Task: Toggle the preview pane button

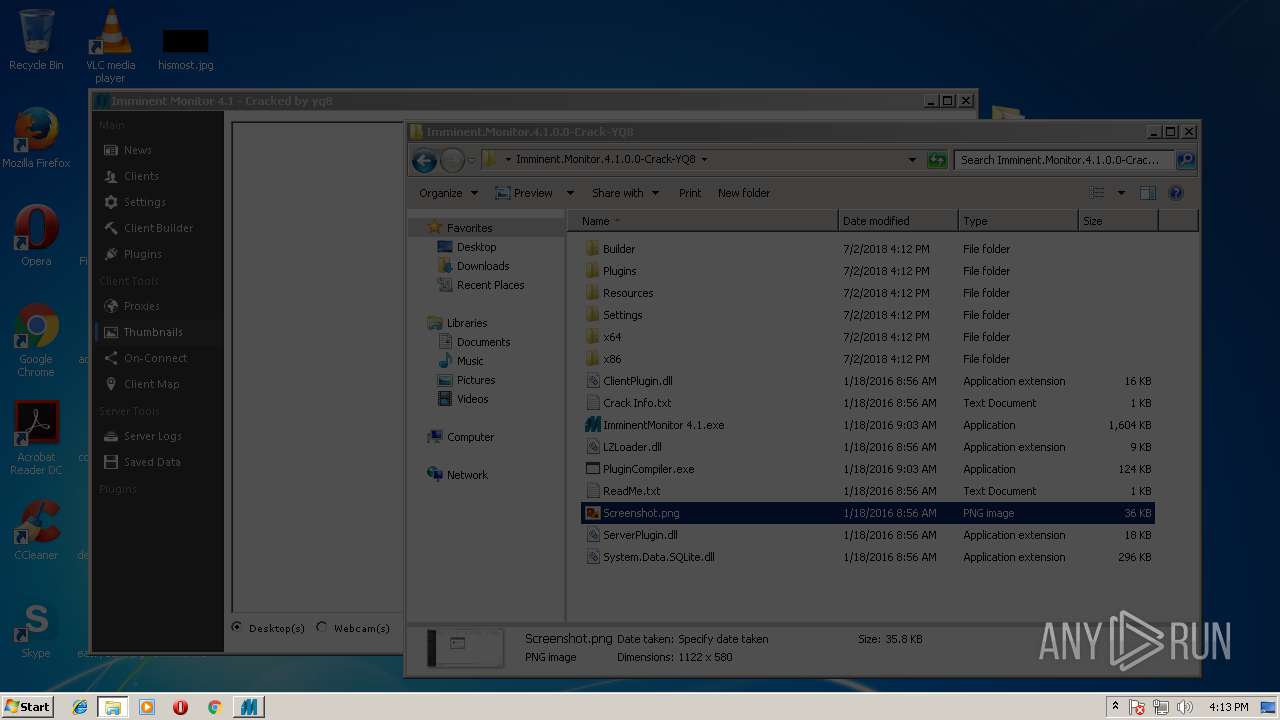Action: tap(1148, 193)
